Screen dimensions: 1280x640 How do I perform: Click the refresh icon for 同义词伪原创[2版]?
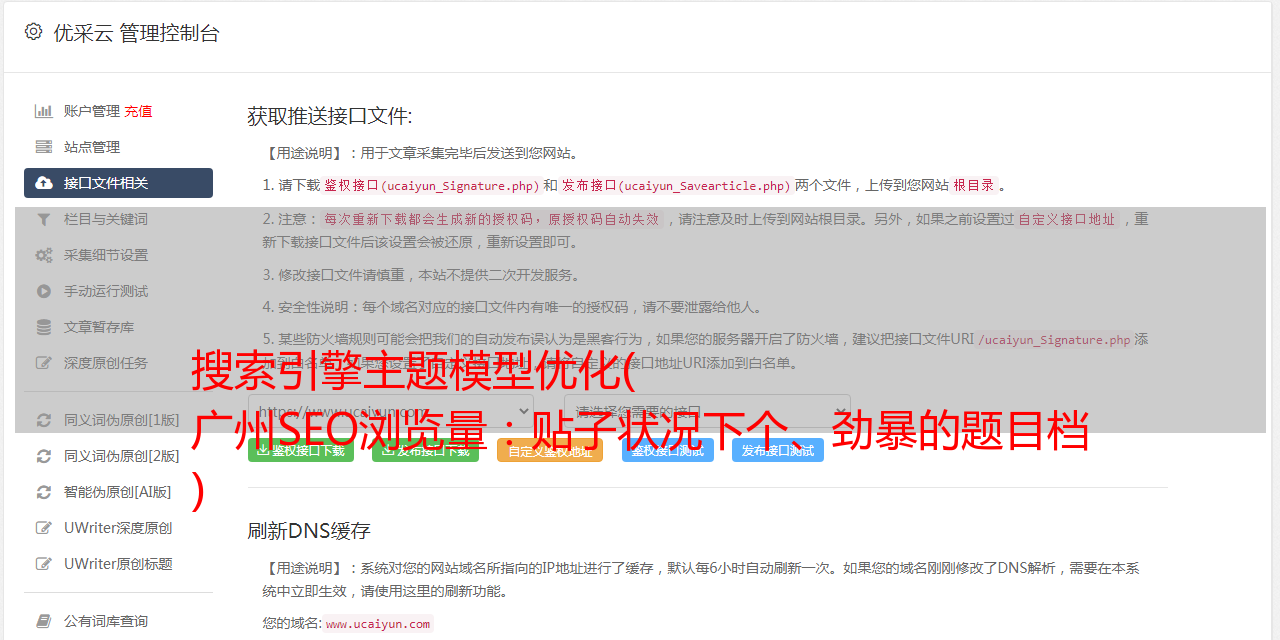44,456
